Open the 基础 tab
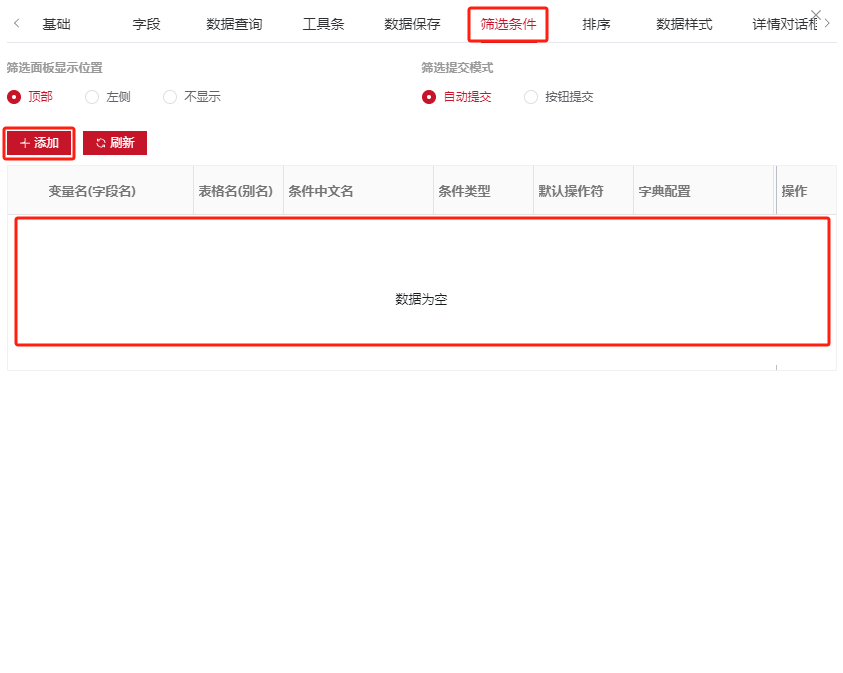Viewport: 843px width, 673px height. [x=56, y=24]
